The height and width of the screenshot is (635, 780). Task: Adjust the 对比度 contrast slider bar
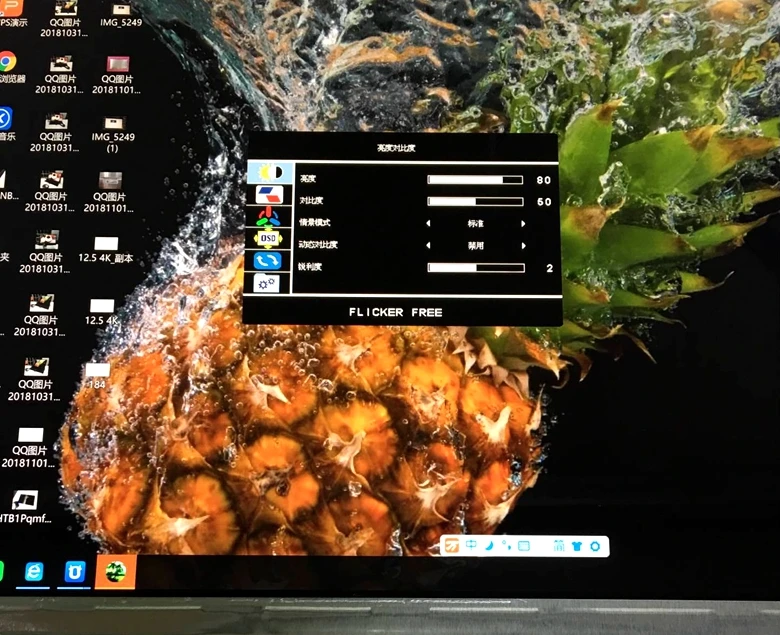tap(475, 201)
